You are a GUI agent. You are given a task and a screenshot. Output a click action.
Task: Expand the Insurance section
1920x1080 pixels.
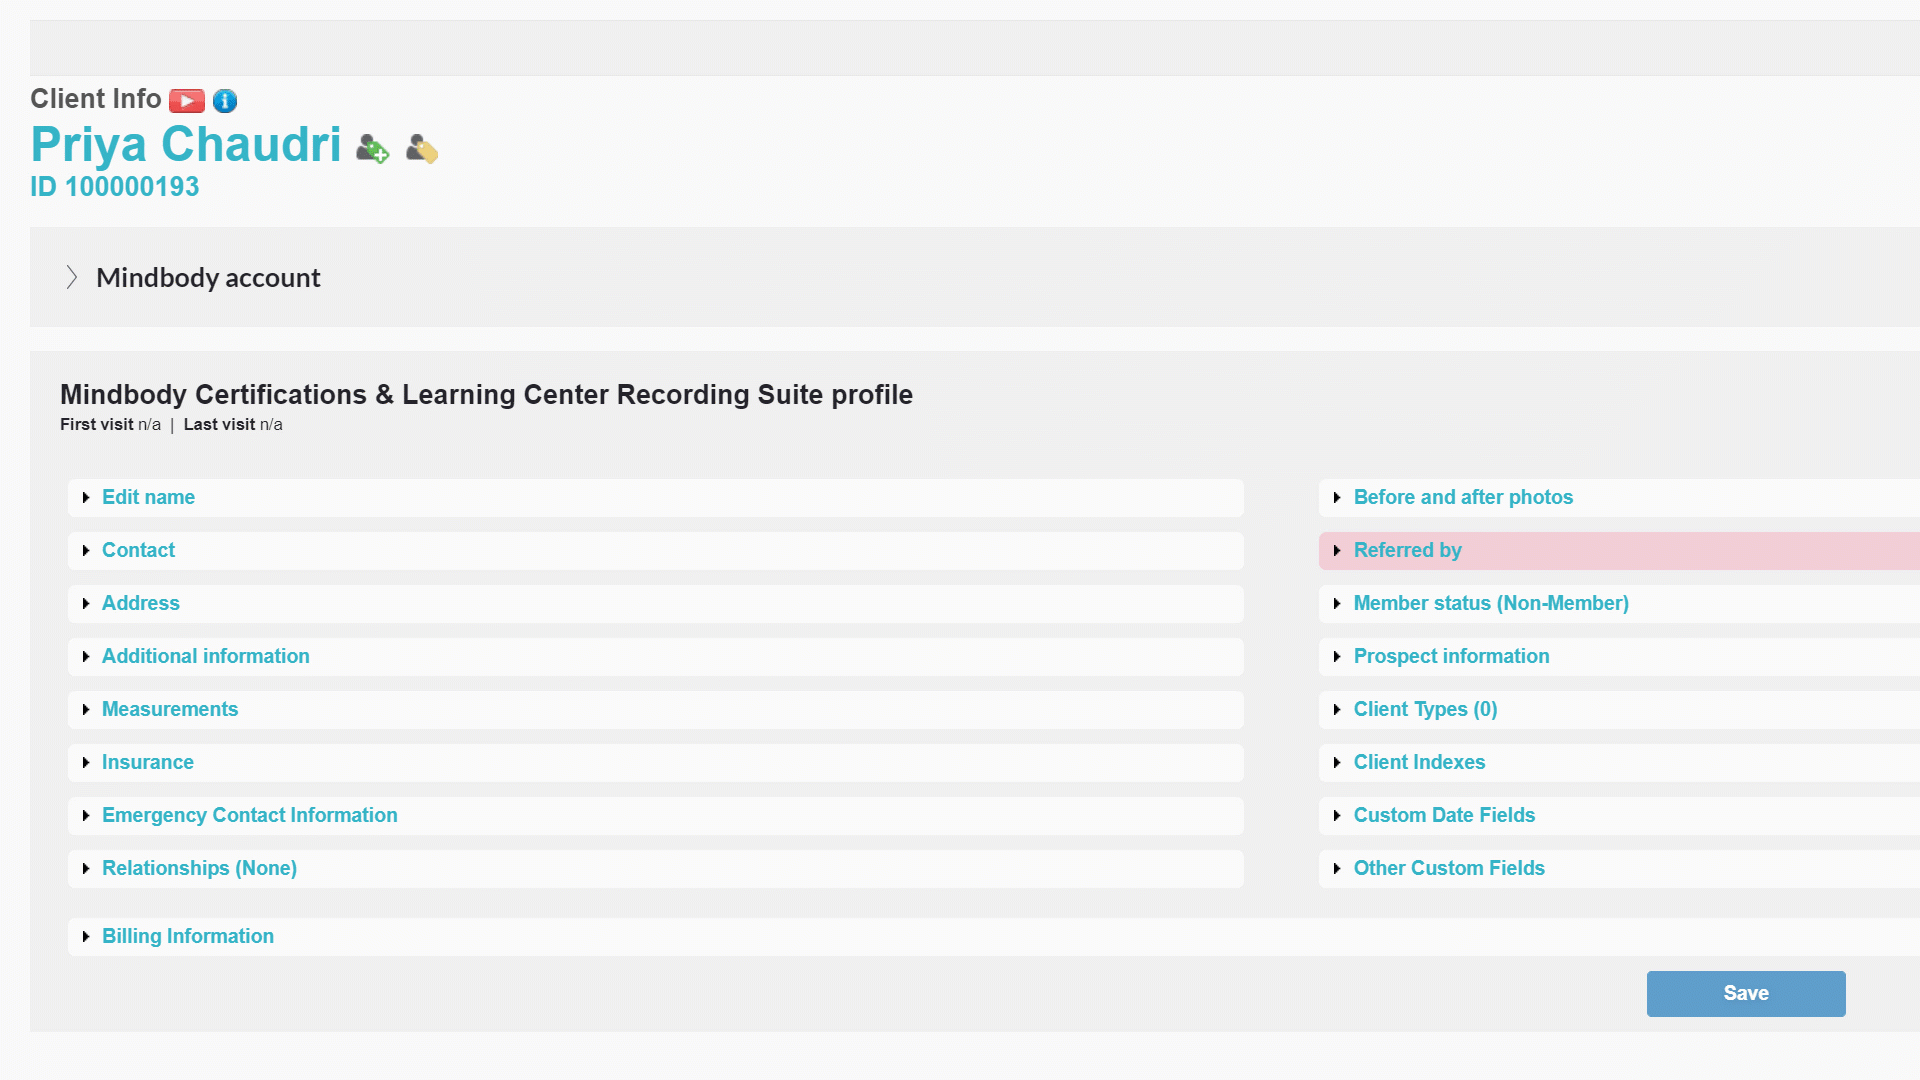pos(656,763)
